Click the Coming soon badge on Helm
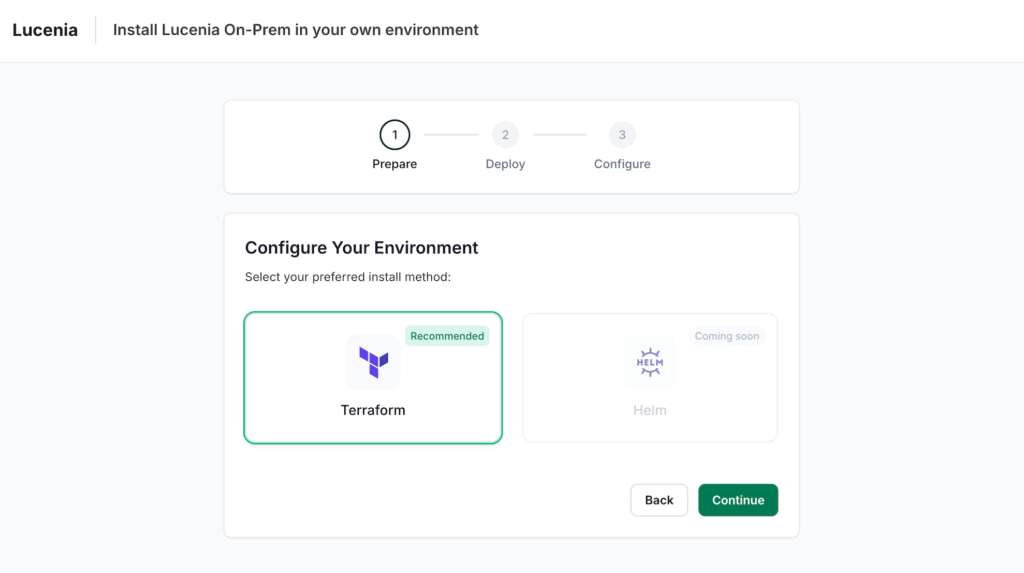Viewport: 1024px width, 573px height. click(727, 336)
